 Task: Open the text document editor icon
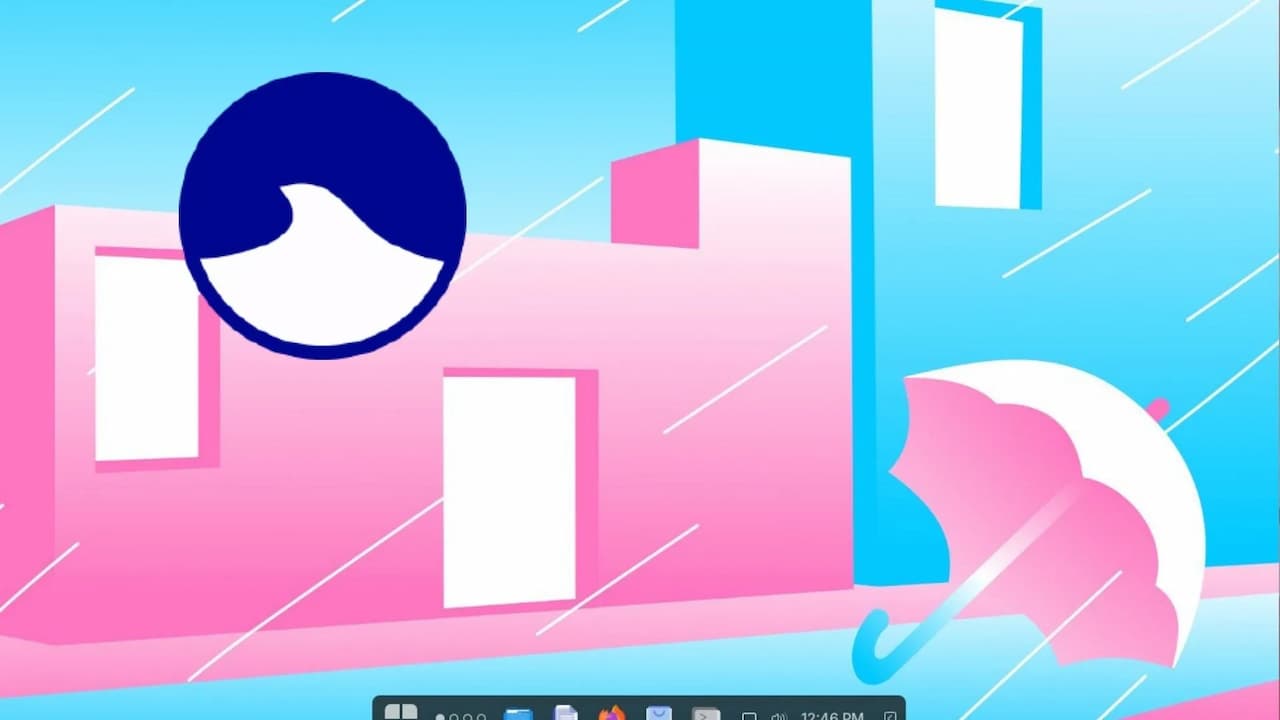[566, 713]
